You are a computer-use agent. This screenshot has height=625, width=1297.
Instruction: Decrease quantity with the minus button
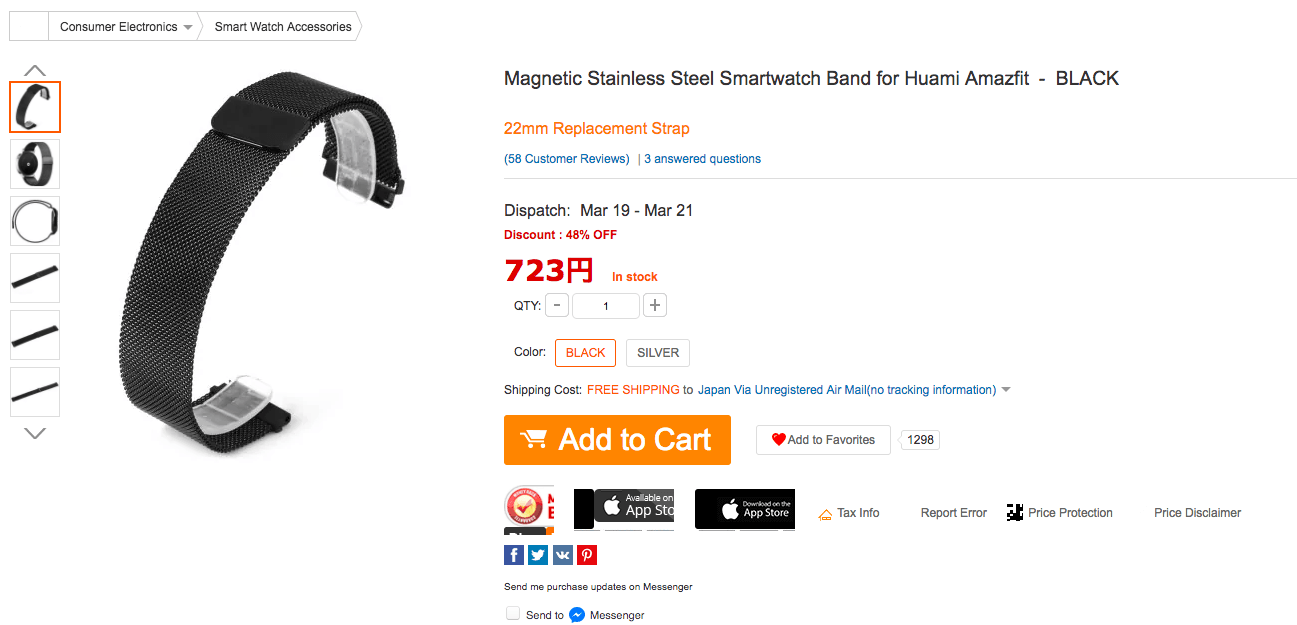click(x=557, y=306)
